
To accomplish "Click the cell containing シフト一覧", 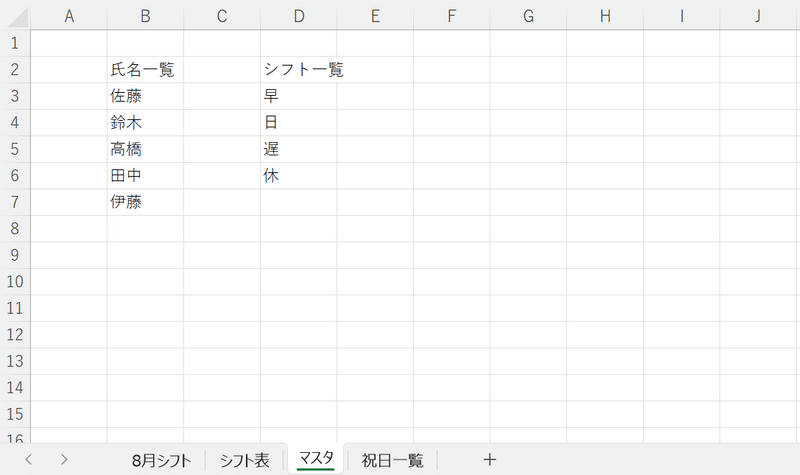I will (298, 69).
